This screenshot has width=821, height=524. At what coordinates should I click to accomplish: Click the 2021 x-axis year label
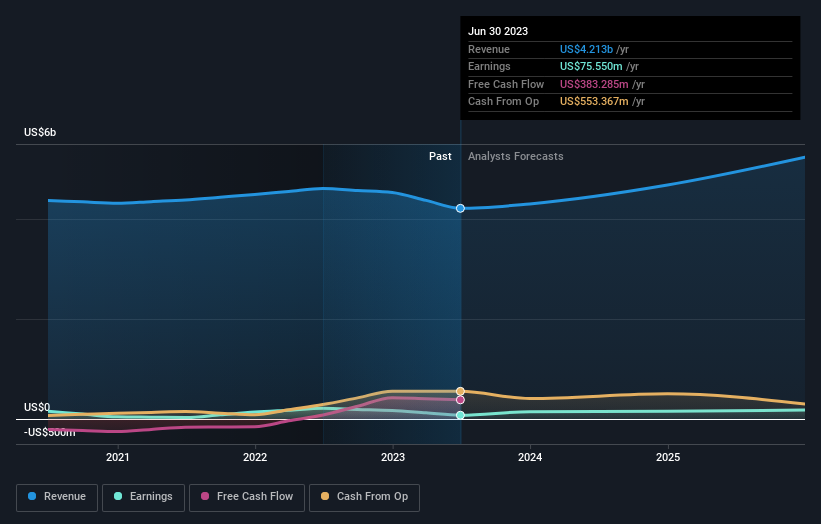[x=118, y=458]
